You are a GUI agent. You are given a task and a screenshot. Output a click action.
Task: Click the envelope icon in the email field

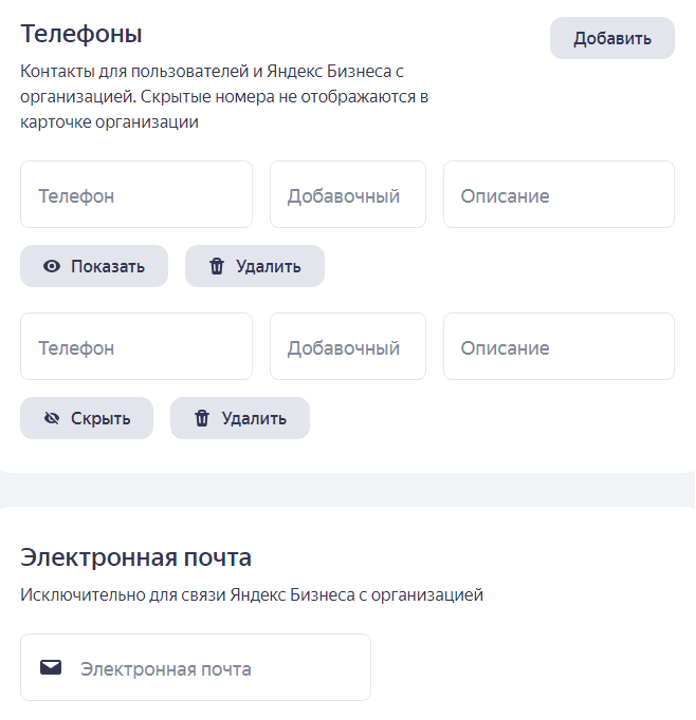tap(51, 668)
